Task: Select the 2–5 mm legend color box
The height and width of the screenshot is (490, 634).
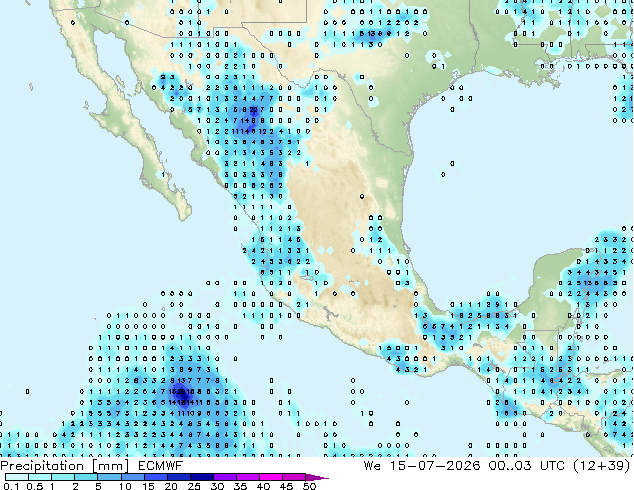Action: (87, 477)
